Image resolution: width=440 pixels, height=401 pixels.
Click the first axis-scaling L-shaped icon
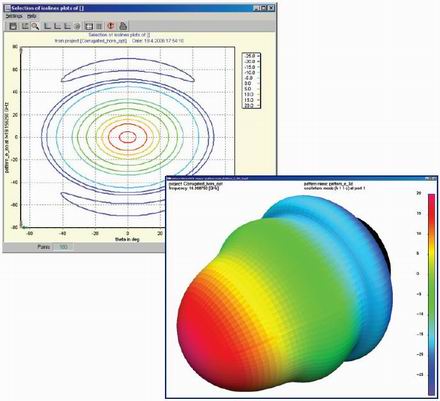48,26
